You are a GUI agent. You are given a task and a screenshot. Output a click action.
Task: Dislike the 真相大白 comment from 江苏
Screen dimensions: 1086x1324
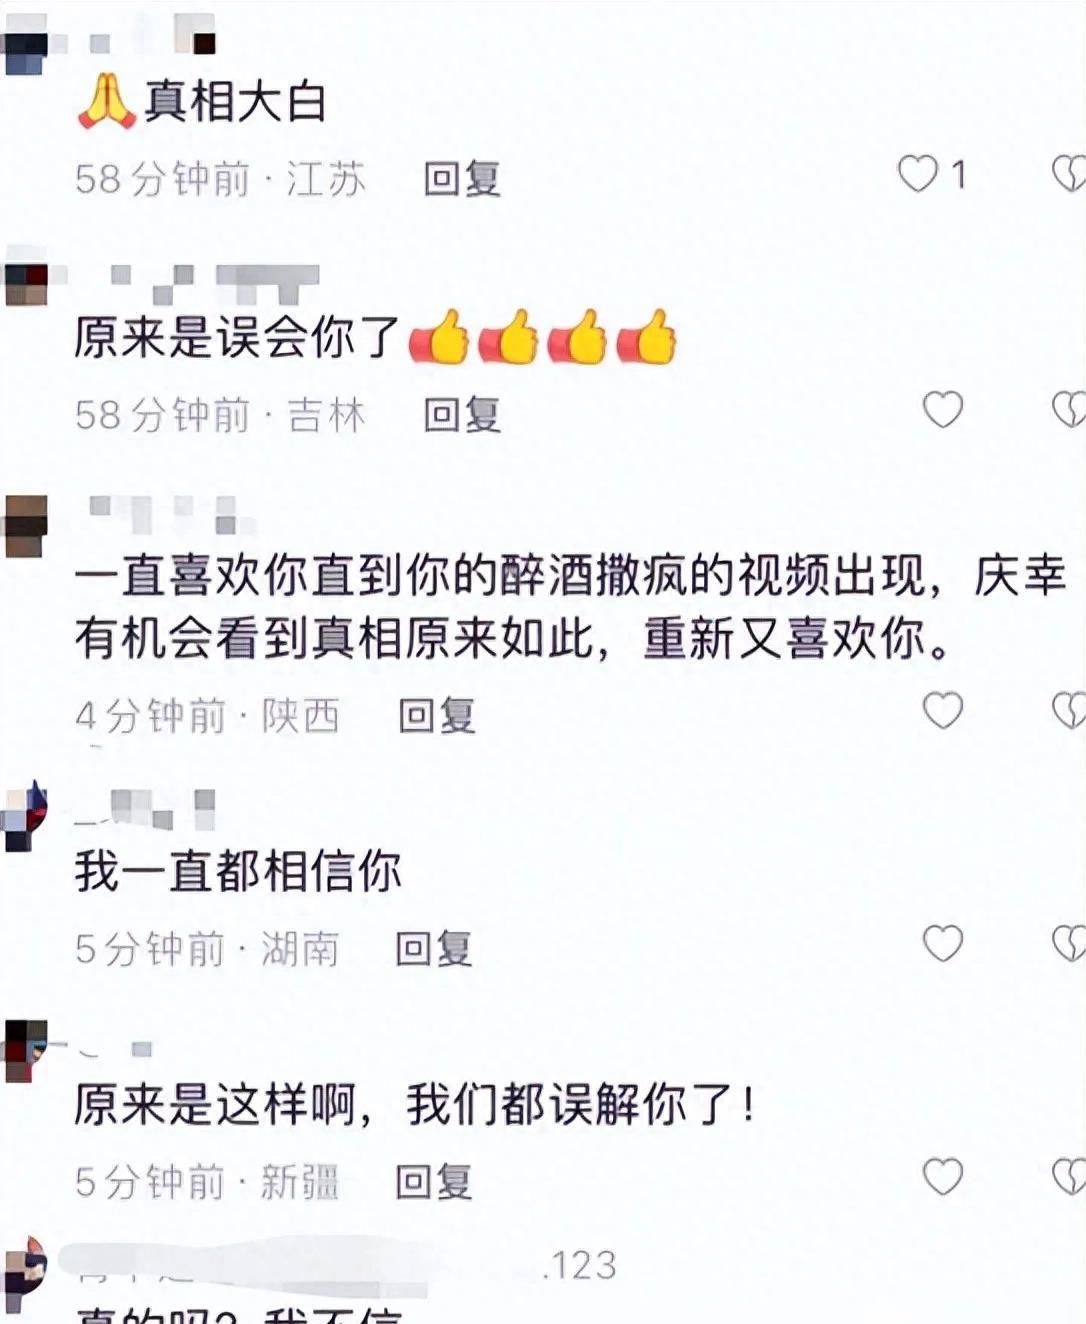(1069, 175)
